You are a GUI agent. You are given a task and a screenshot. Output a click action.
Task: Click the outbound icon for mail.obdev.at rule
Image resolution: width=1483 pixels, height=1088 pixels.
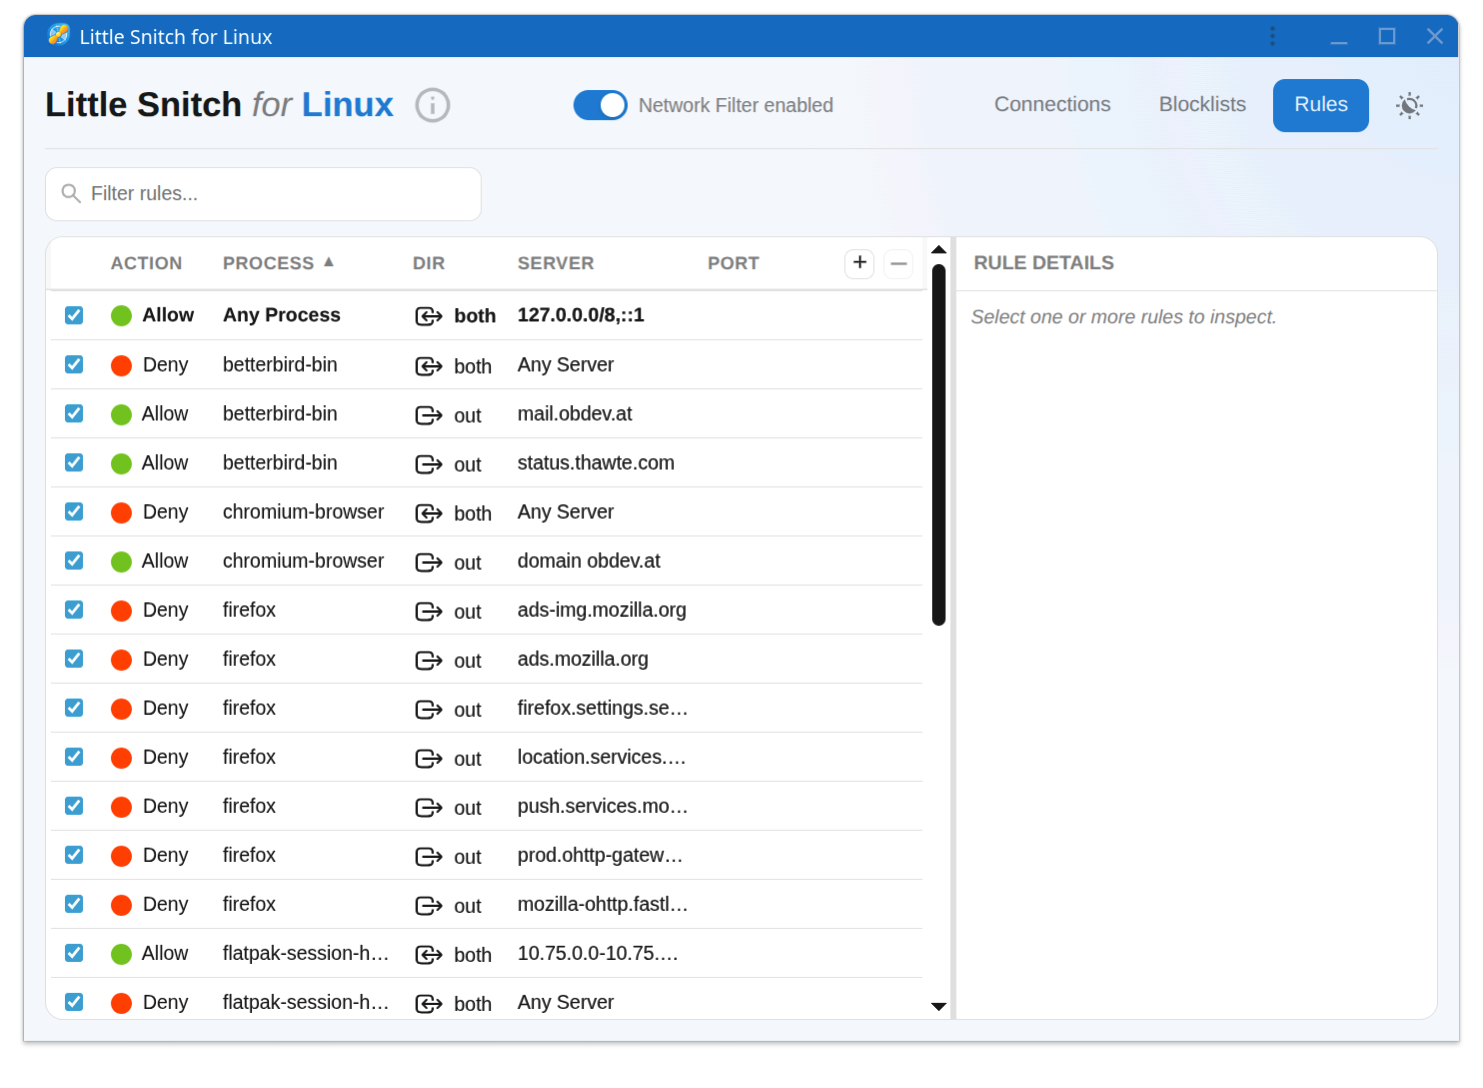coord(429,415)
